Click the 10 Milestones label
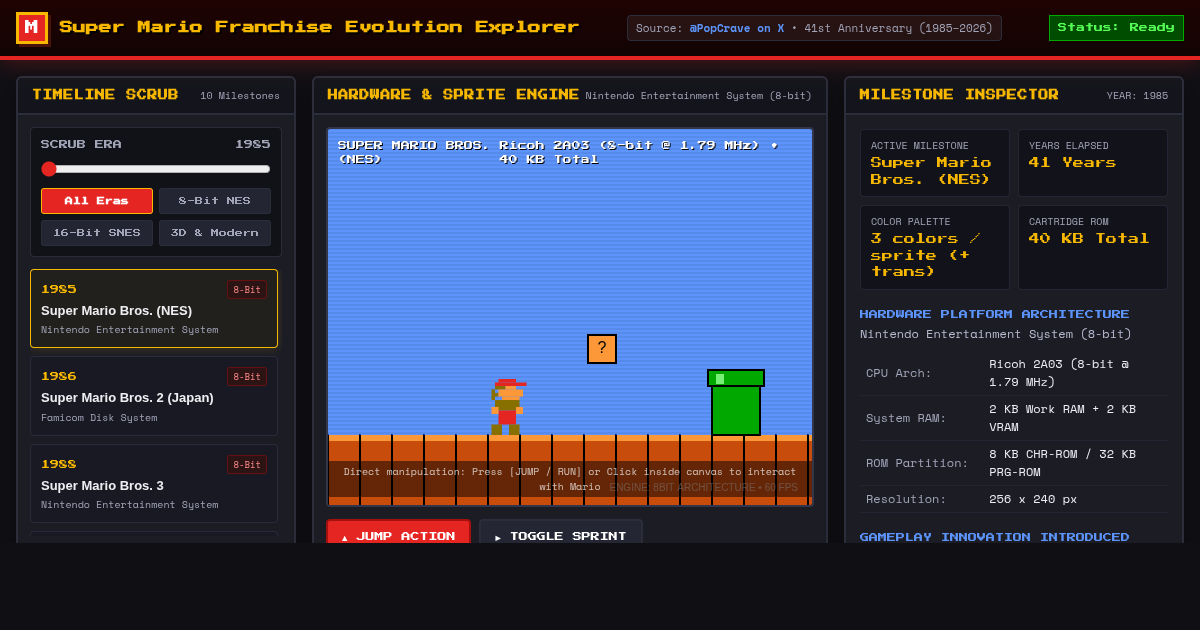1200x630 pixels. [x=240, y=96]
